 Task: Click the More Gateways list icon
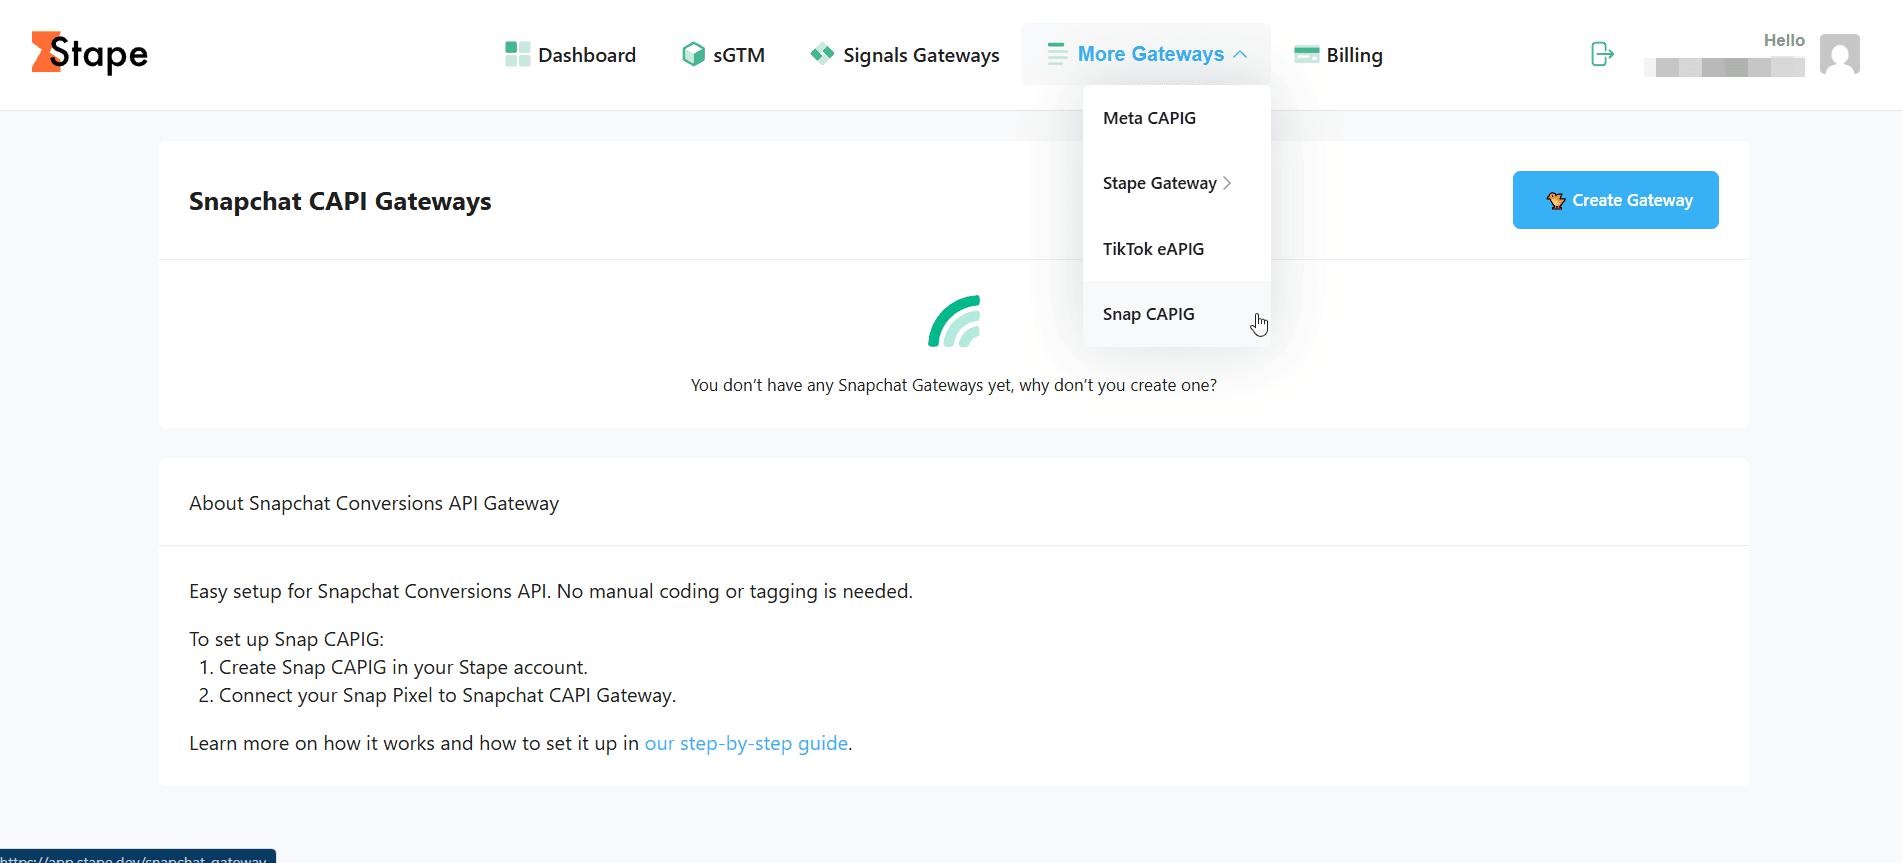[1057, 54]
